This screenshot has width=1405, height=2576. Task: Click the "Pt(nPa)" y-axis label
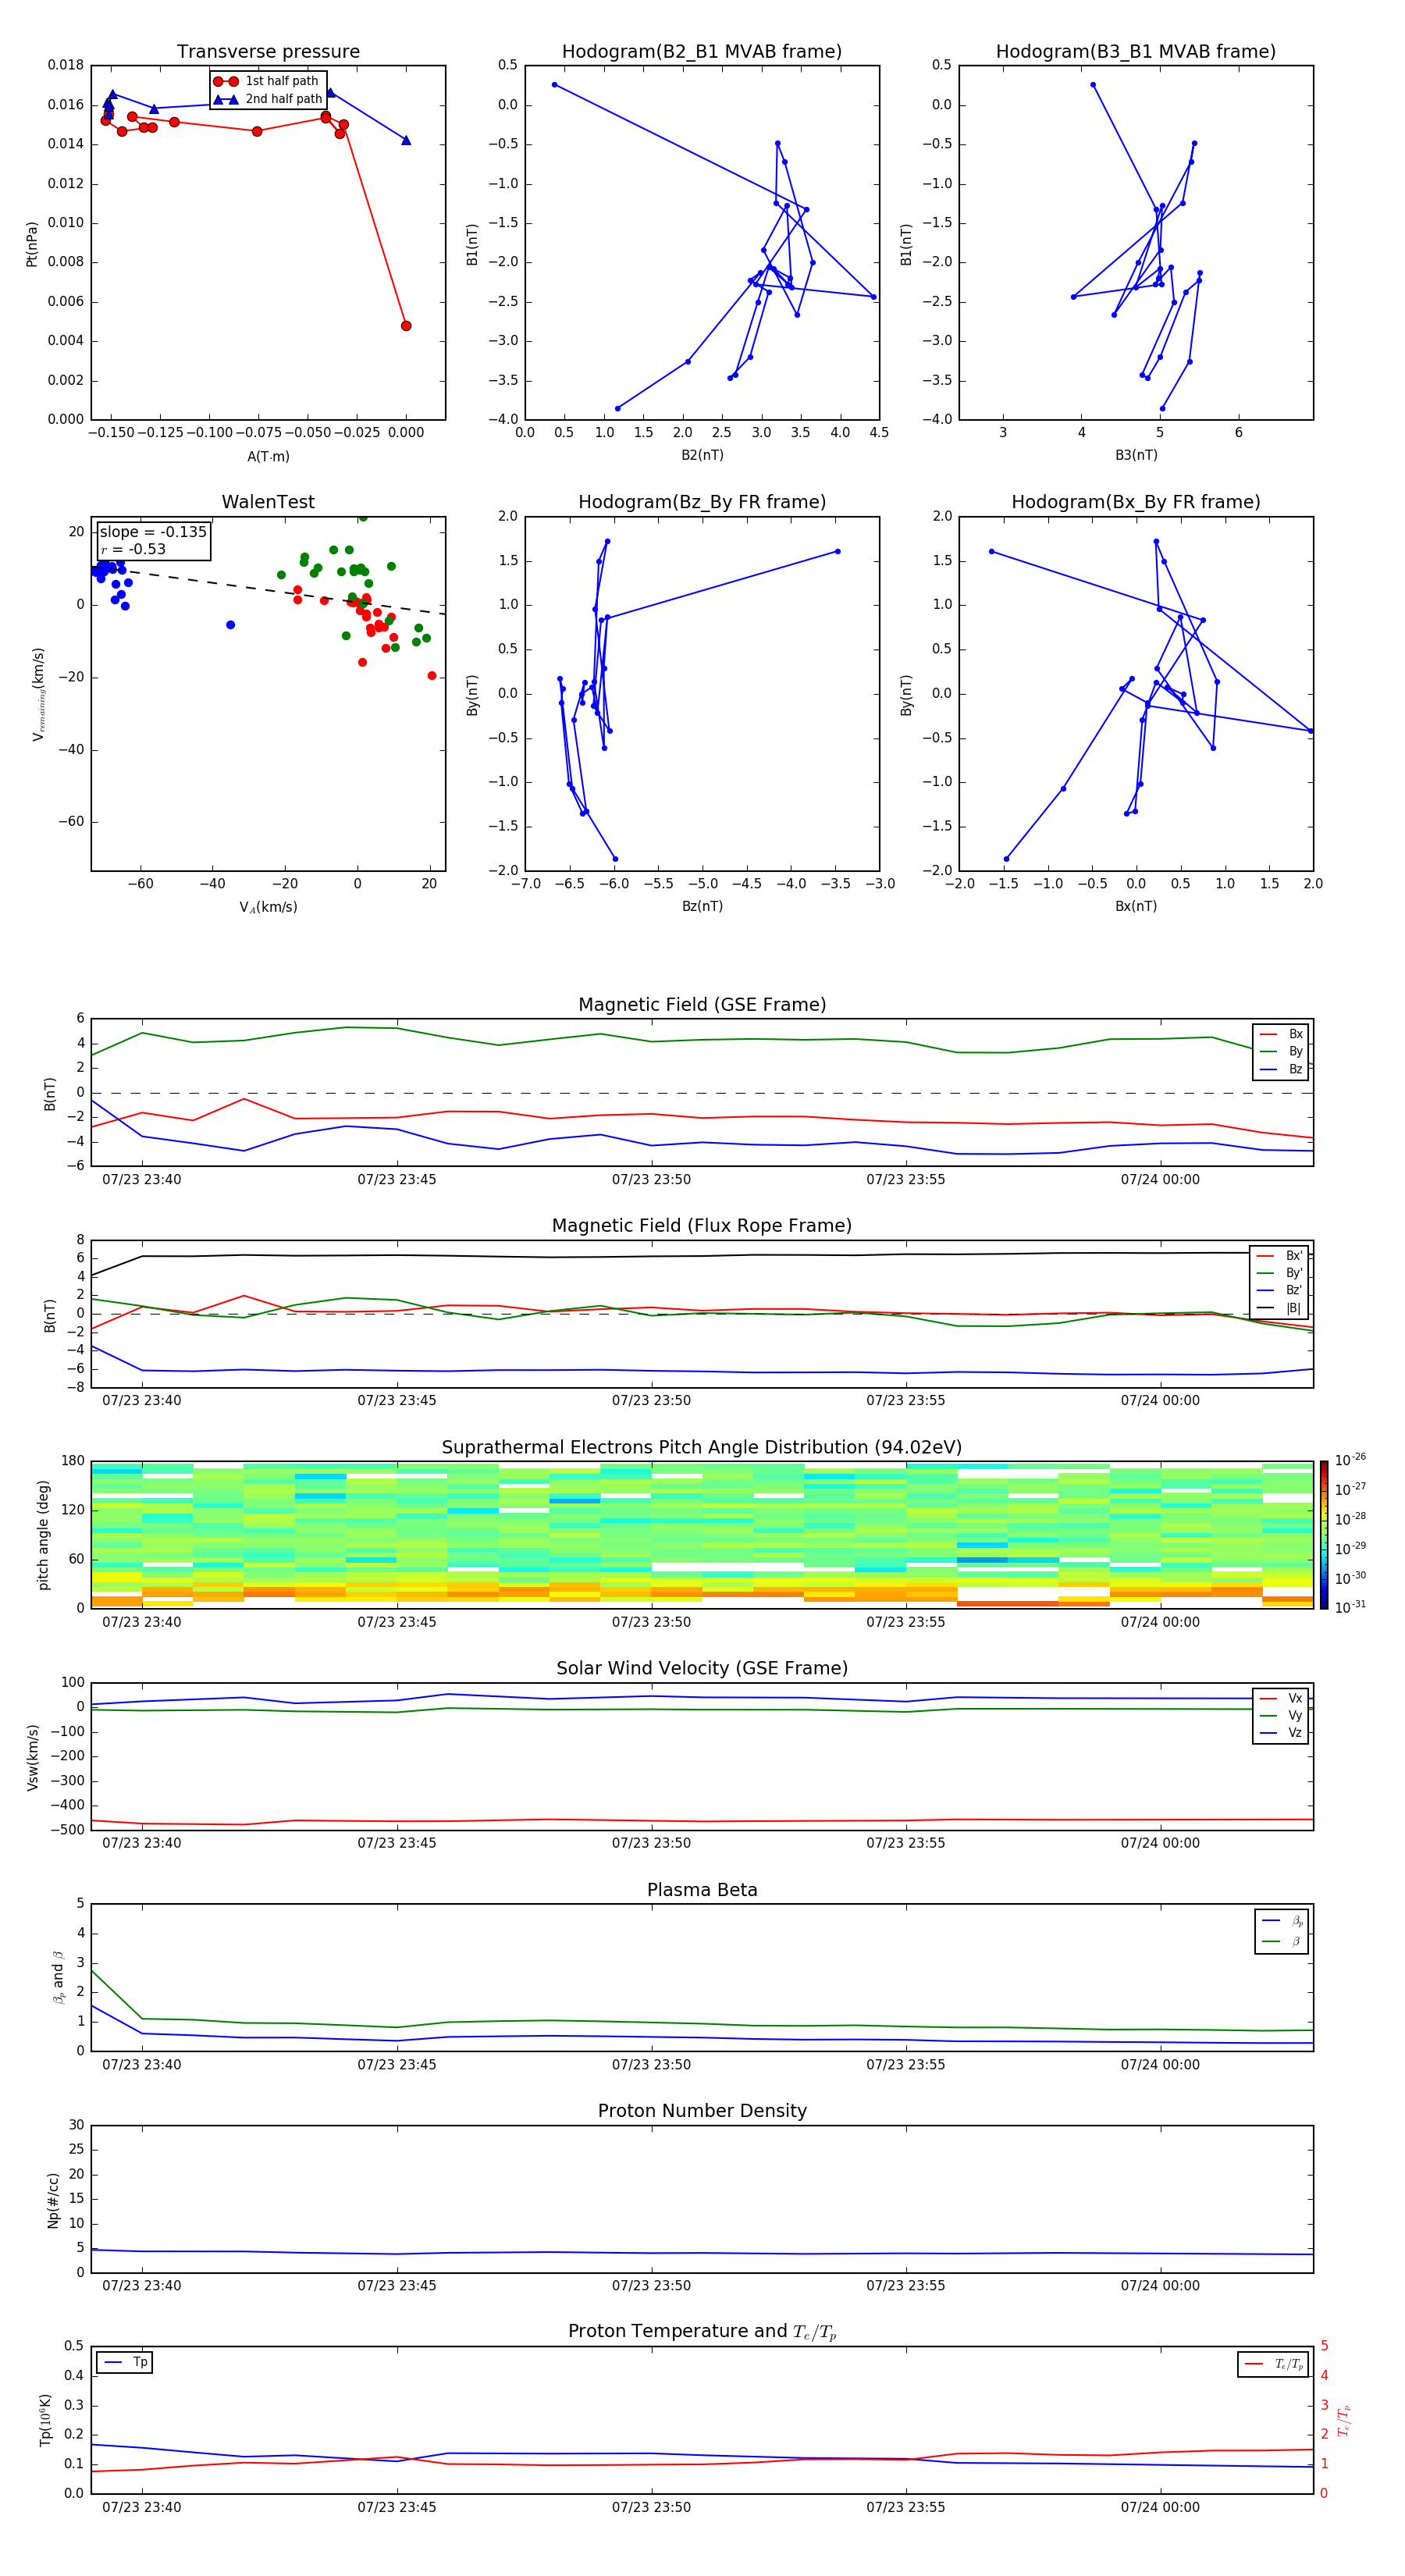[x=32, y=244]
